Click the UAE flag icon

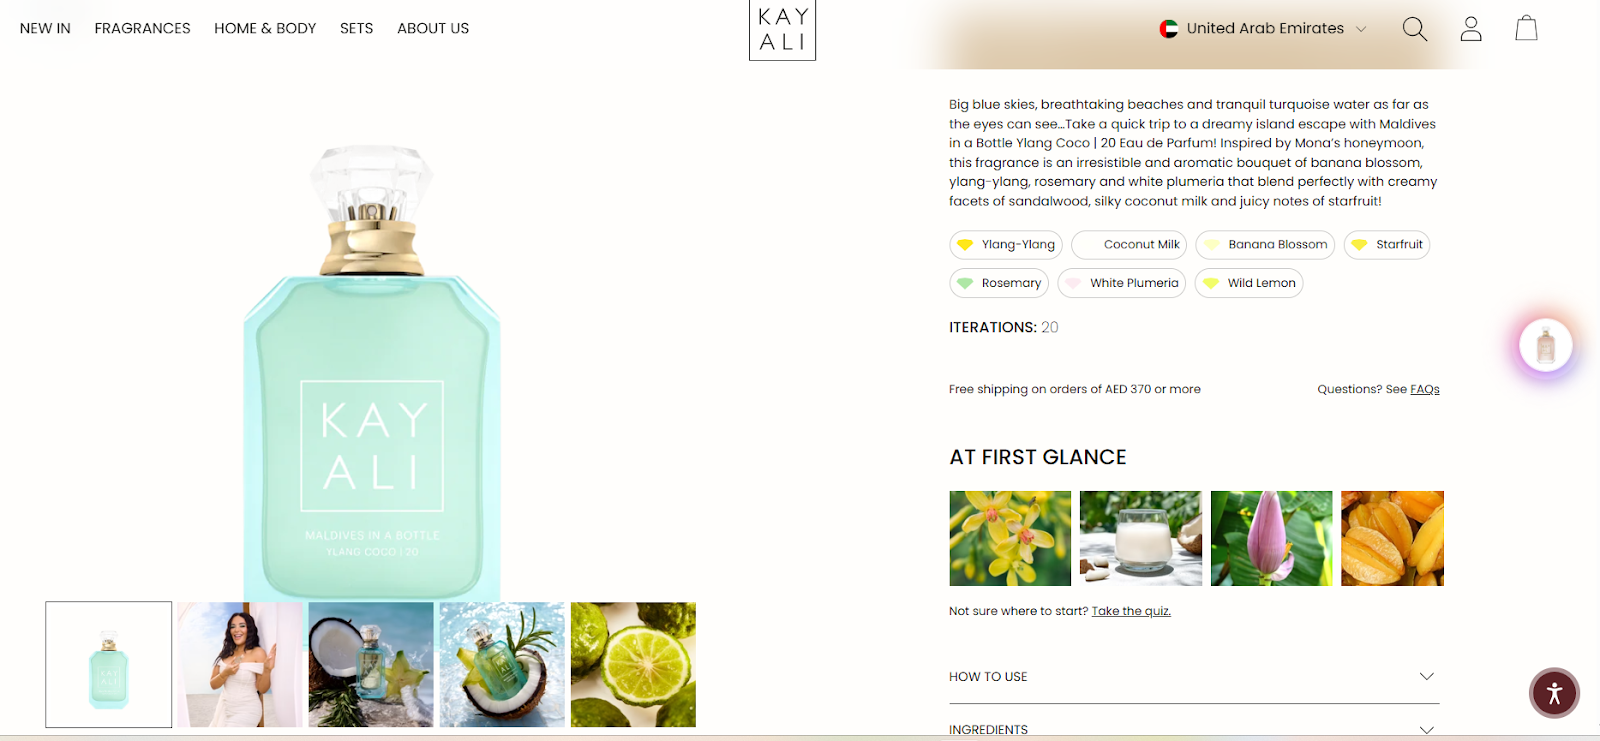click(x=1168, y=29)
